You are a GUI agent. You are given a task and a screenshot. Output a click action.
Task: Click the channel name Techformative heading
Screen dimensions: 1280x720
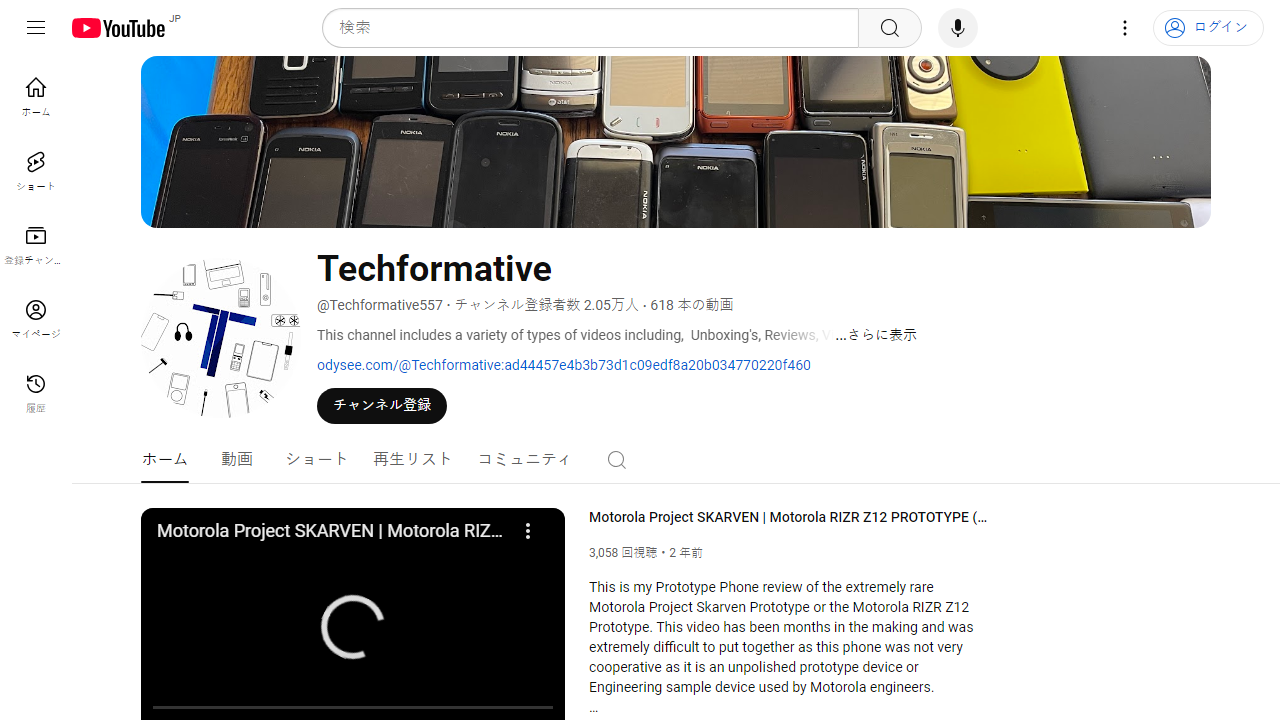(434, 269)
